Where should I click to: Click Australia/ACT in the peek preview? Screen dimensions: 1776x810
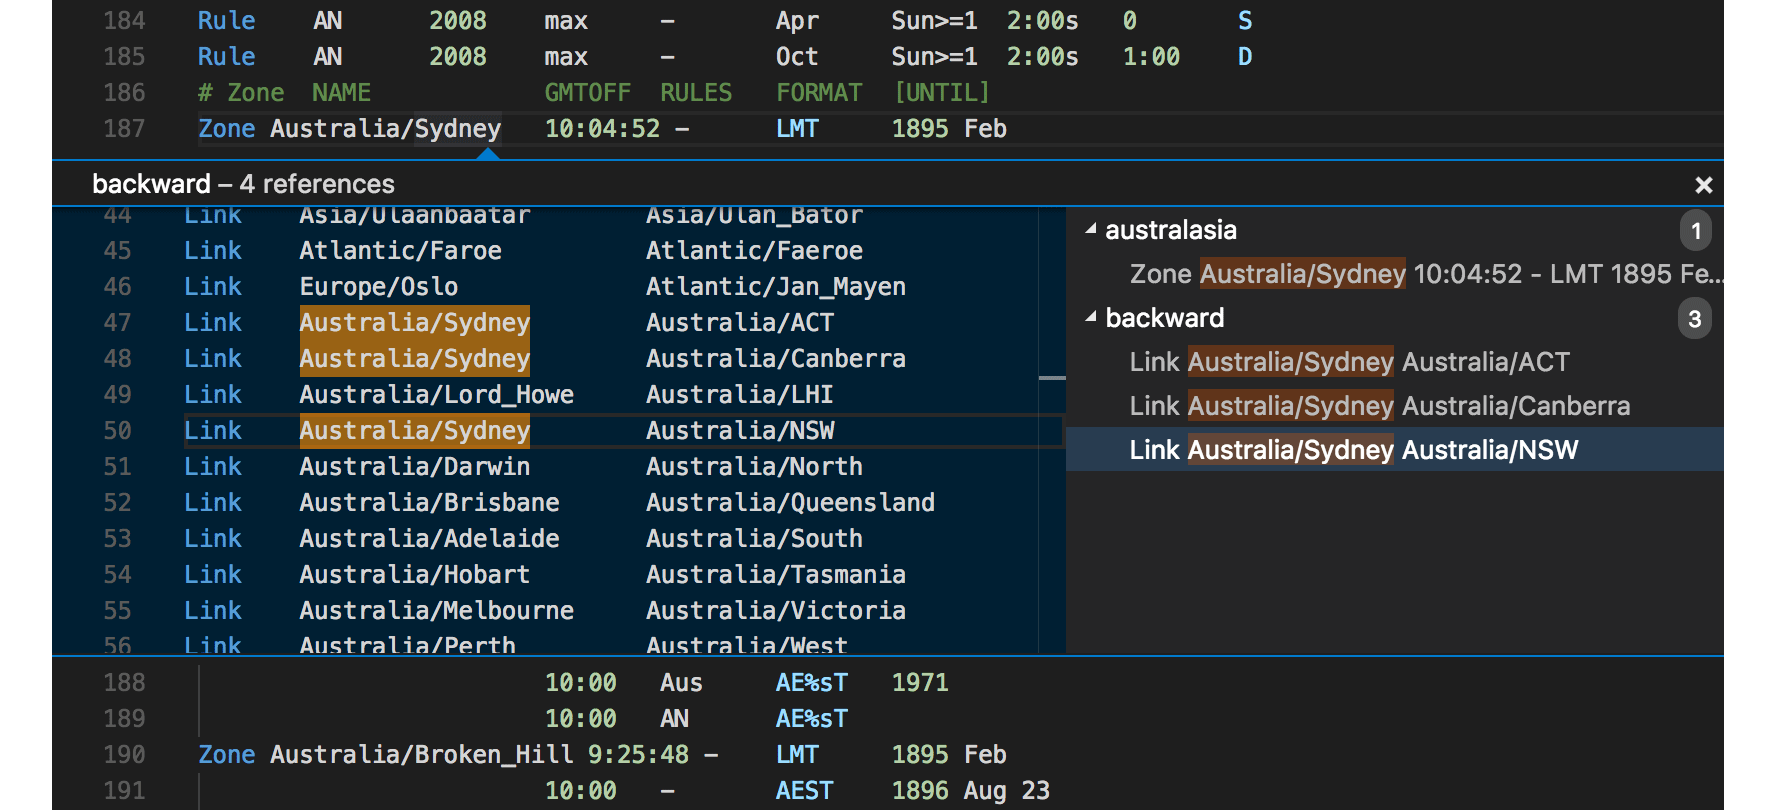pyautogui.click(x=740, y=323)
